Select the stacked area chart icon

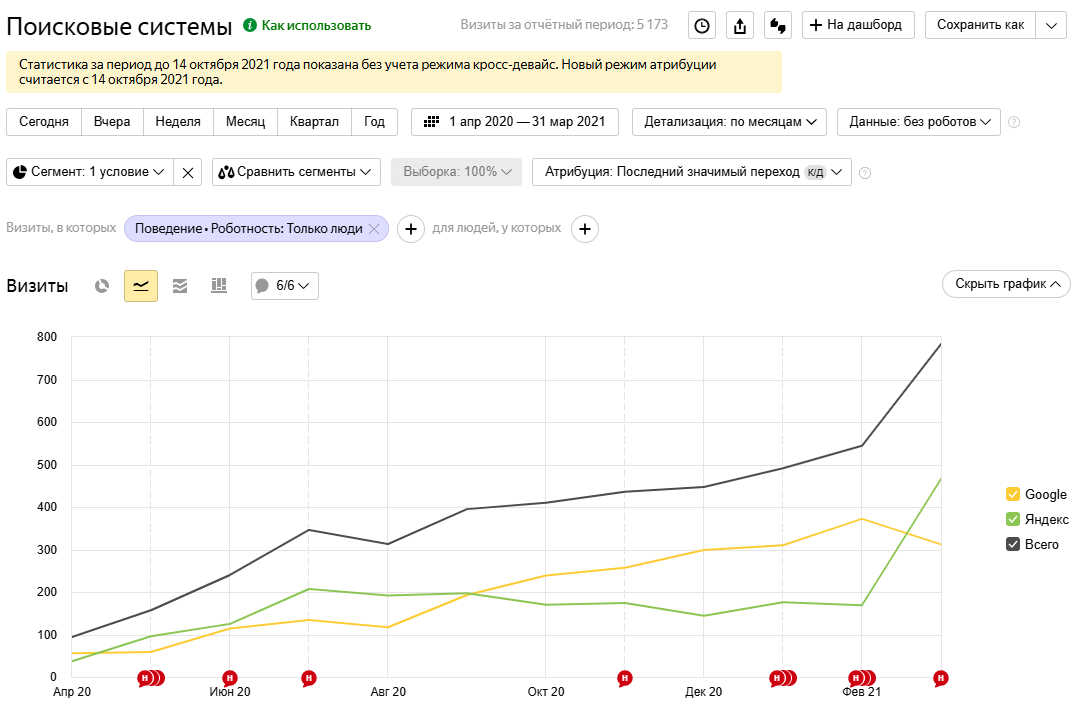(180, 286)
